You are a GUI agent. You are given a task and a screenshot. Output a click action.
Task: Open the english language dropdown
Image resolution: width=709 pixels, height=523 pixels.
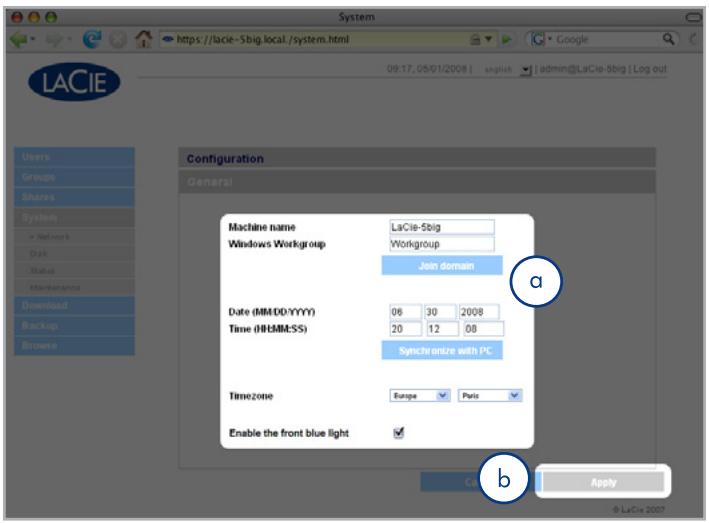(525, 70)
